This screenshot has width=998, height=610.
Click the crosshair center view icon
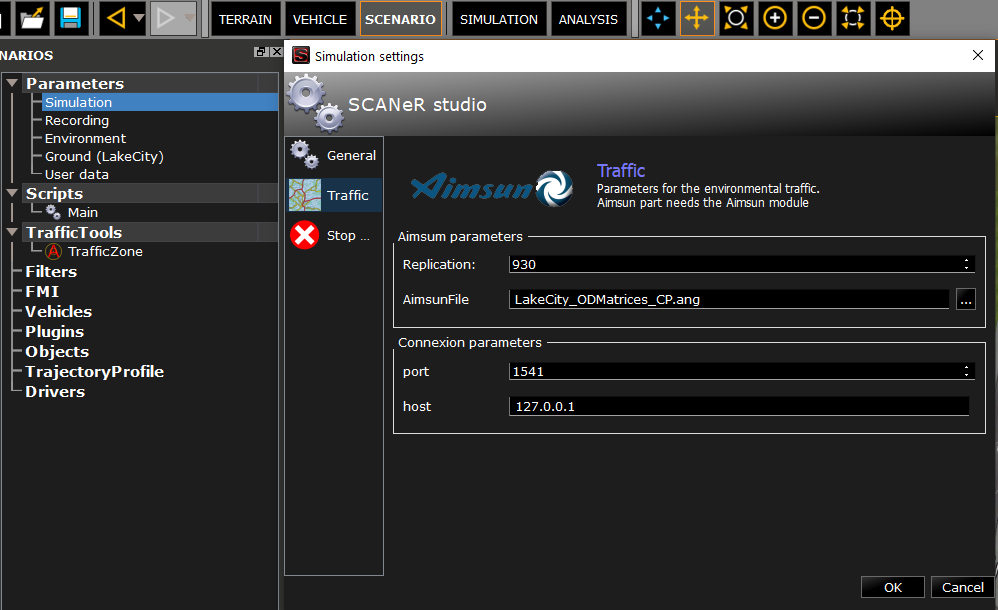point(891,18)
